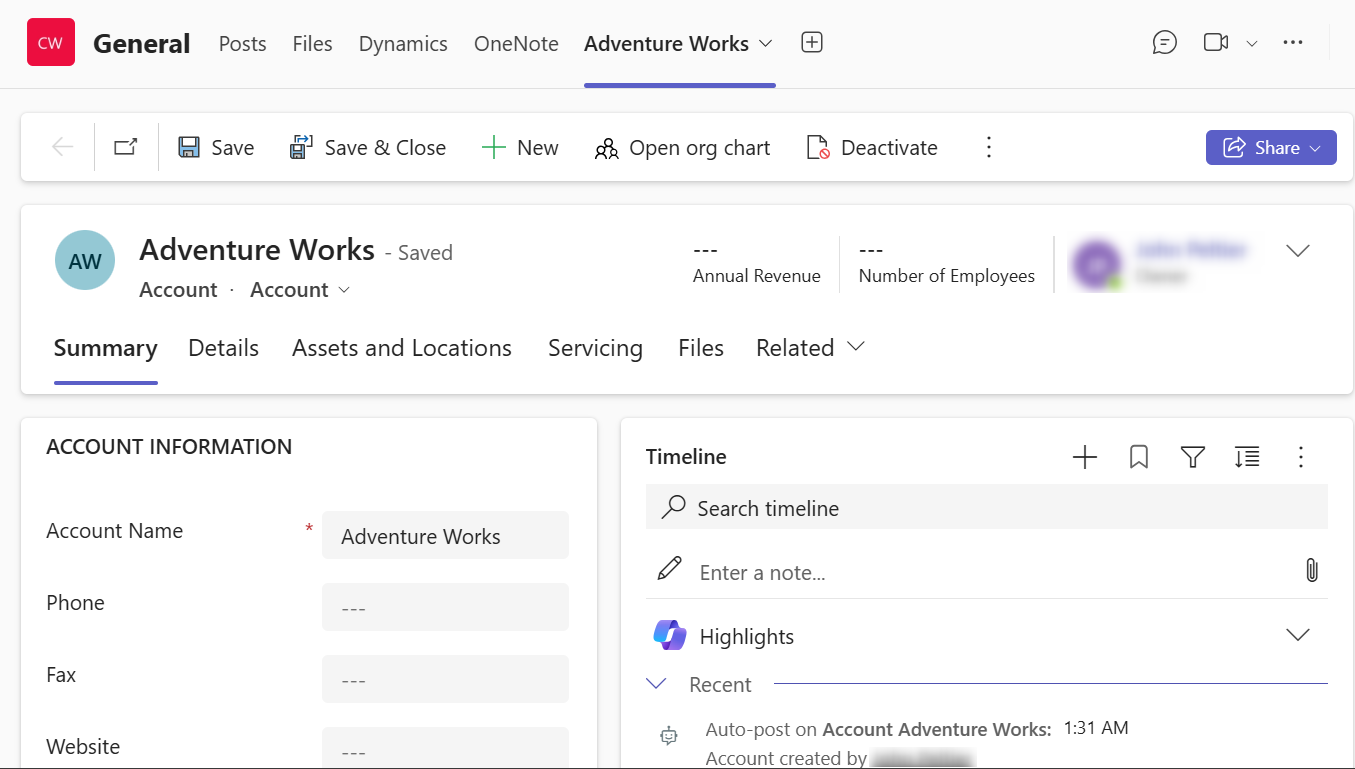This screenshot has height=769, width=1355.
Task: Click the AW account avatar
Action: tap(85, 260)
